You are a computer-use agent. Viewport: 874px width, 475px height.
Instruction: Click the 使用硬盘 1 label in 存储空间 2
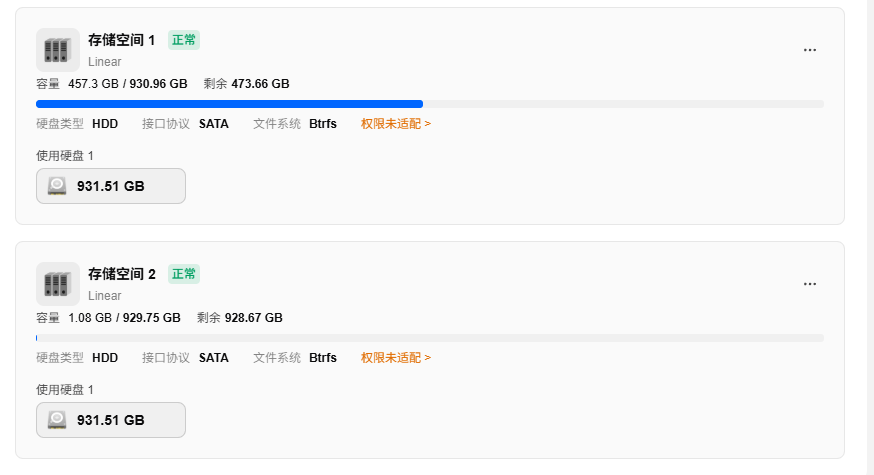coord(65,390)
